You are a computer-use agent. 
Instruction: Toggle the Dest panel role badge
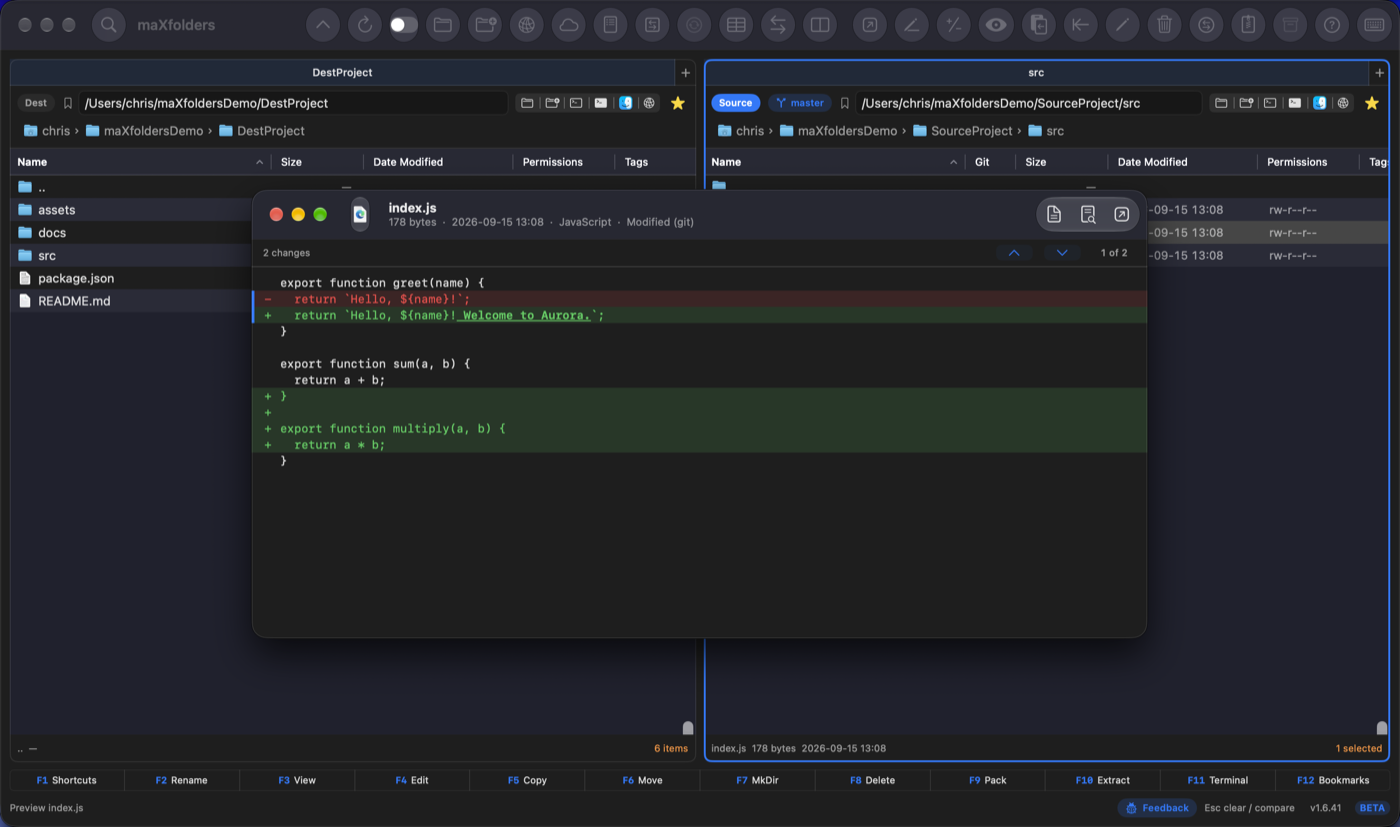click(x=35, y=103)
